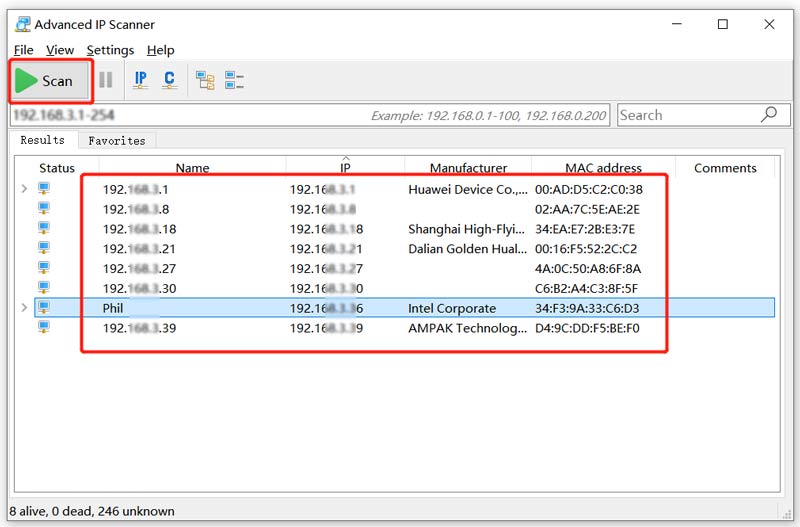Click computer icon for AMPAK device row
This screenshot has height=527, width=800.
pyautogui.click(x=44, y=328)
